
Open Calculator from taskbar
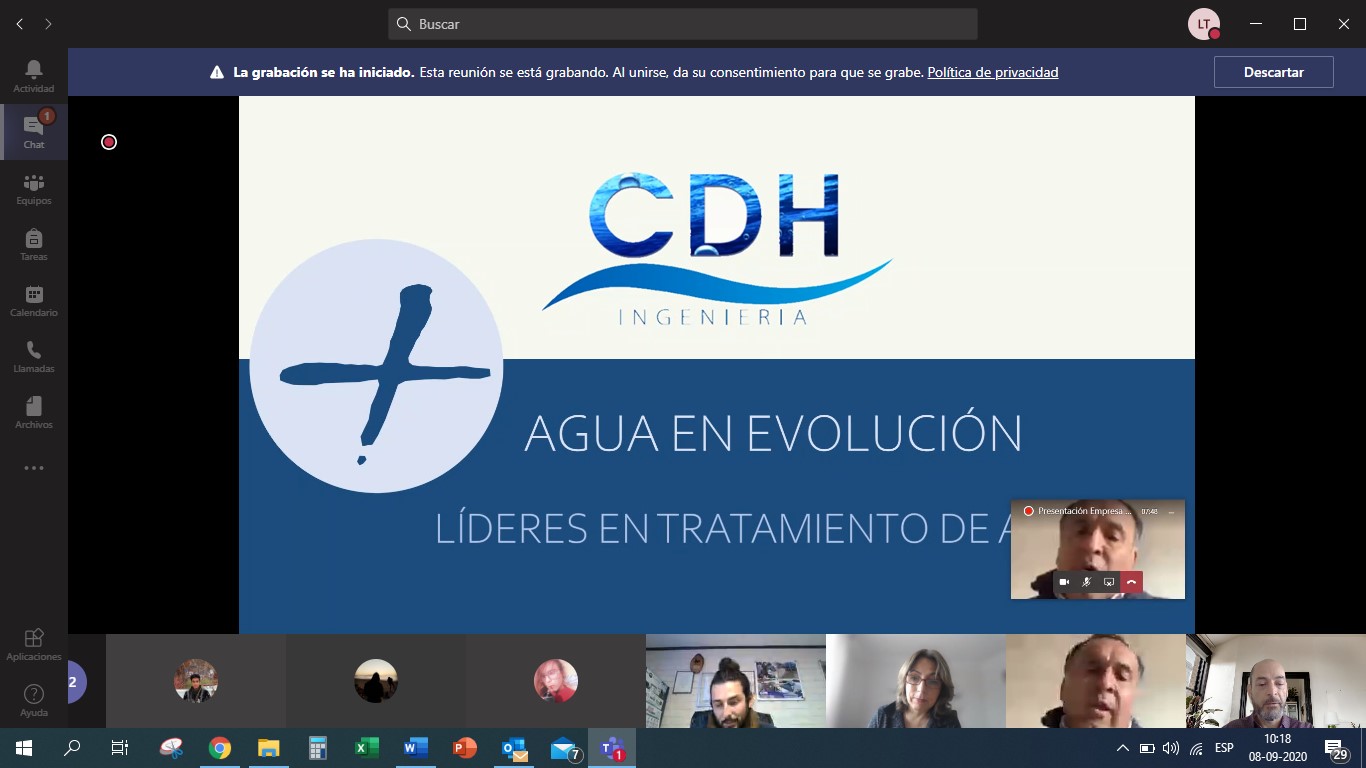click(x=318, y=748)
